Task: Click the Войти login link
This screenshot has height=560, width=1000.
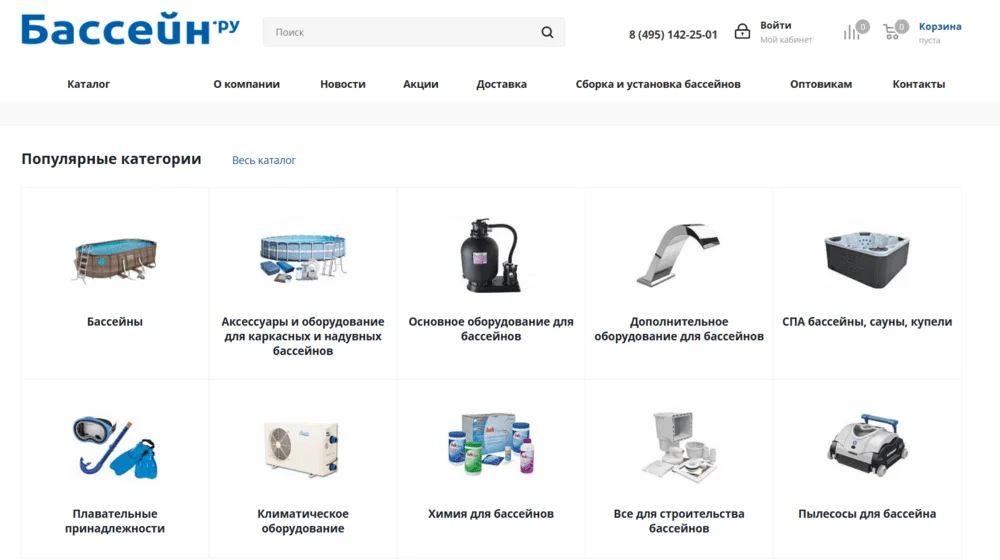Action: tap(776, 26)
